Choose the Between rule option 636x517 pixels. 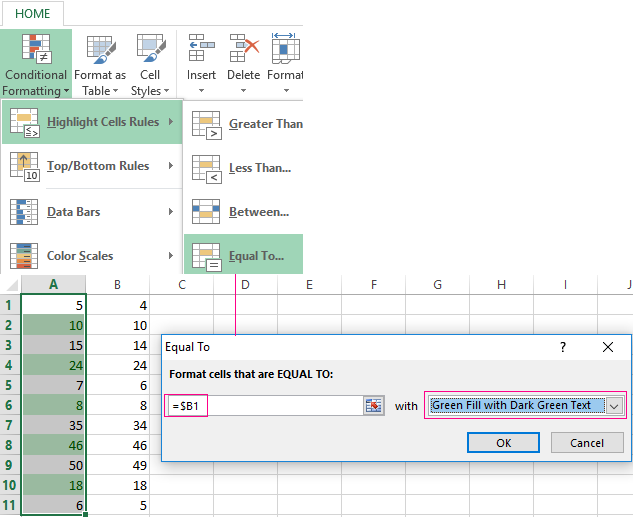[x=244, y=212]
